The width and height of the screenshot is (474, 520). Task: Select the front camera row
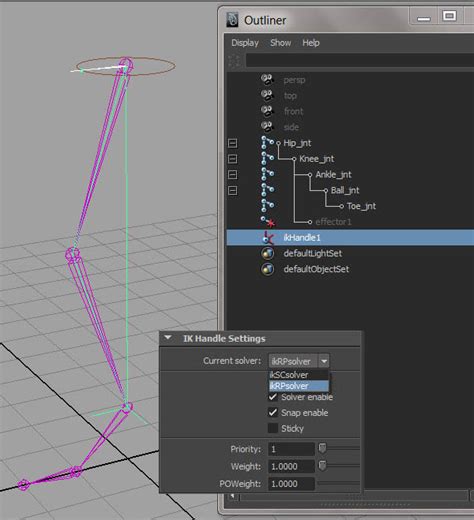[294, 111]
